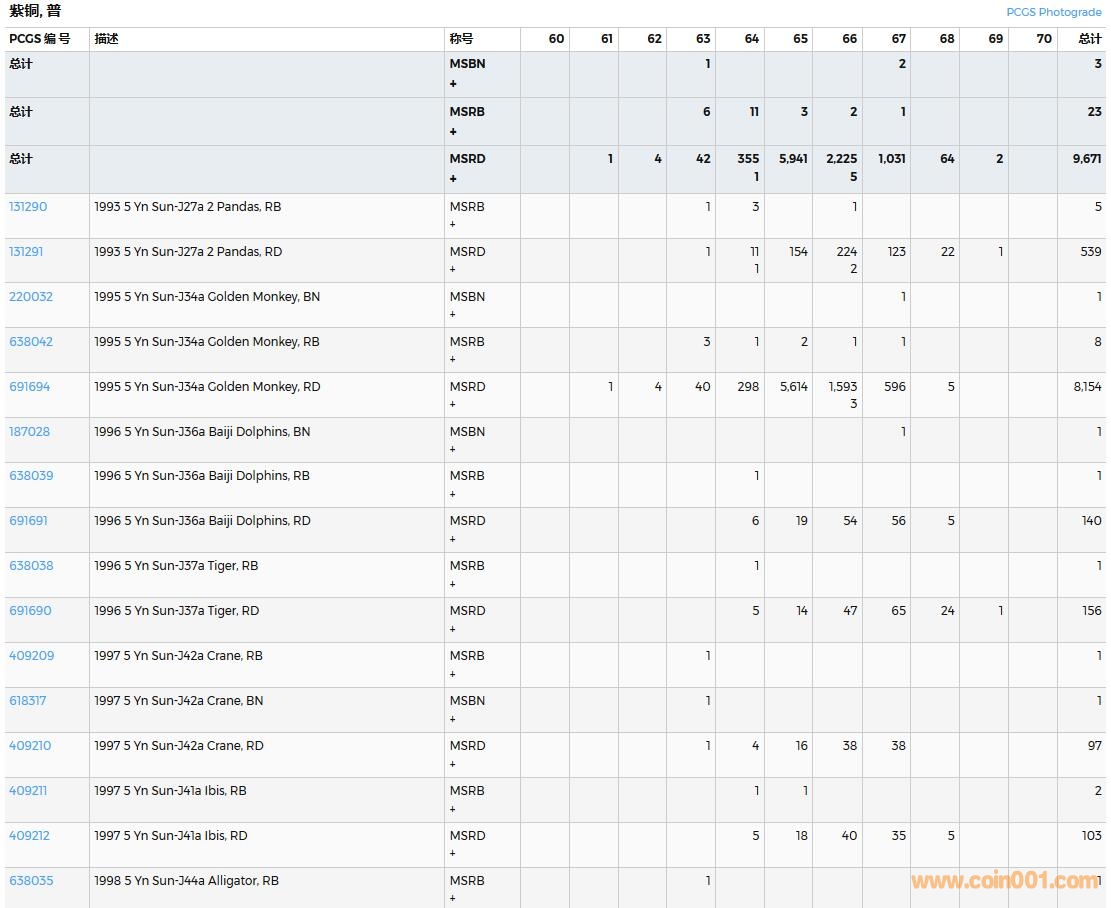The height and width of the screenshot is (908, 1111).
Task: Expand plus sign in MSRD total row
Action: [x=453, y=179]
